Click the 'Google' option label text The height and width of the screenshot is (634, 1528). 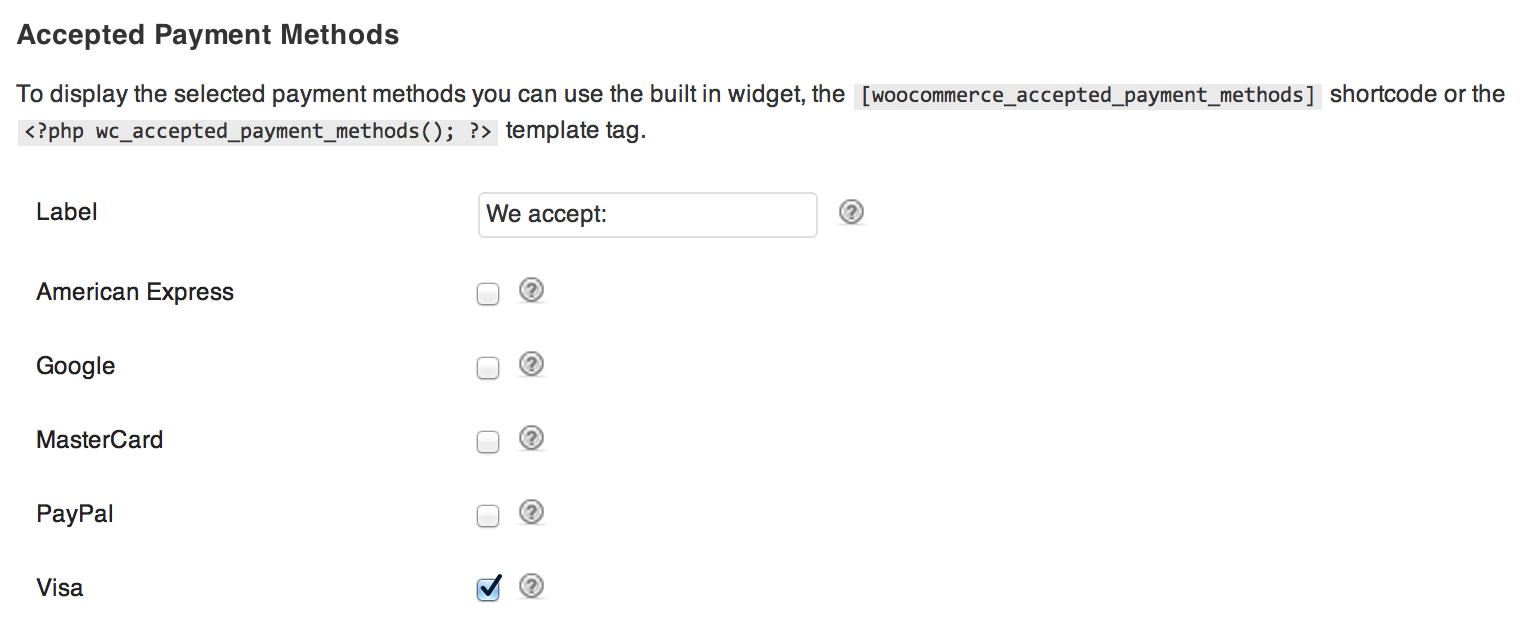click(76, 367)
